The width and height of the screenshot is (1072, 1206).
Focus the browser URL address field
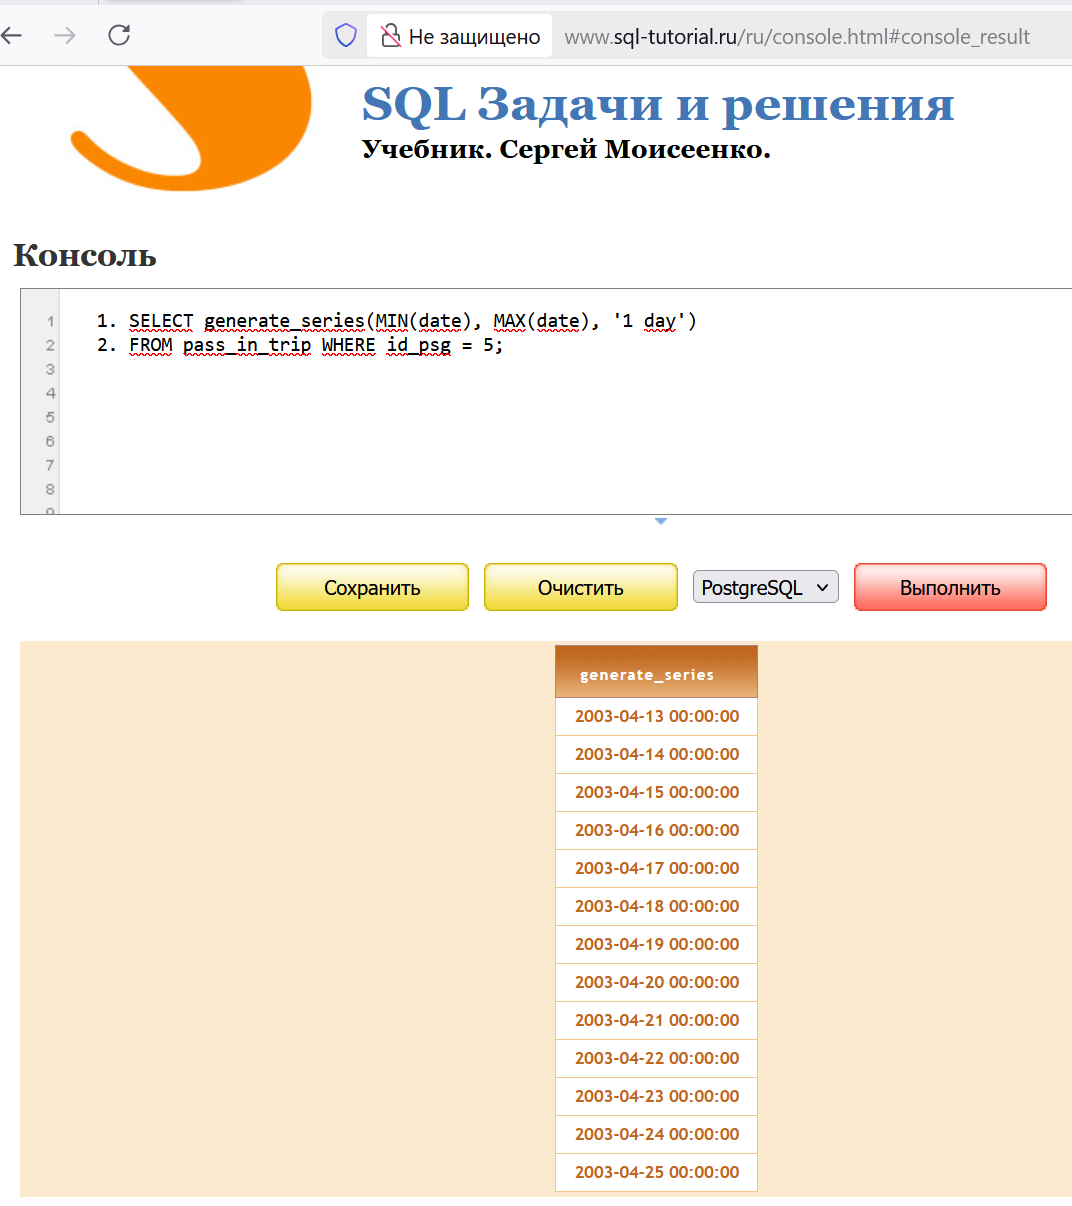pos(797,37)
